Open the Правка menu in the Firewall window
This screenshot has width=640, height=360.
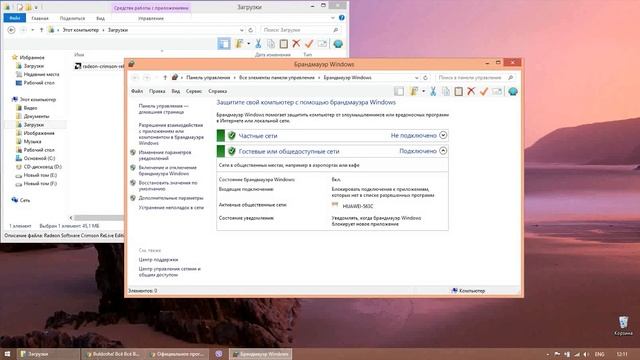[x=157, y=91]
